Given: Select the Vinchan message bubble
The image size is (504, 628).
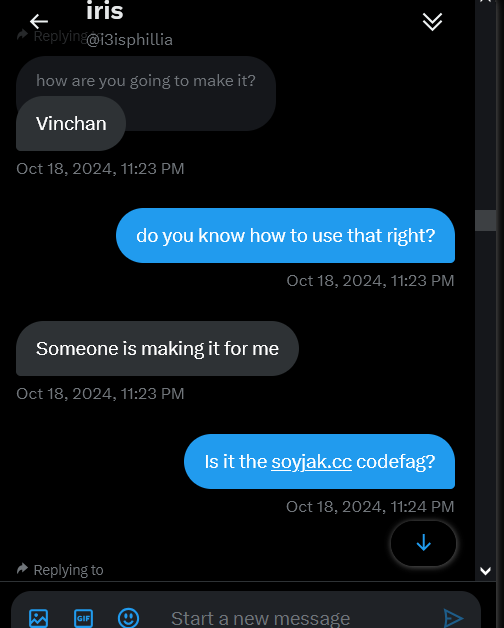Looking at the screenshot, I should pos(71,123).
